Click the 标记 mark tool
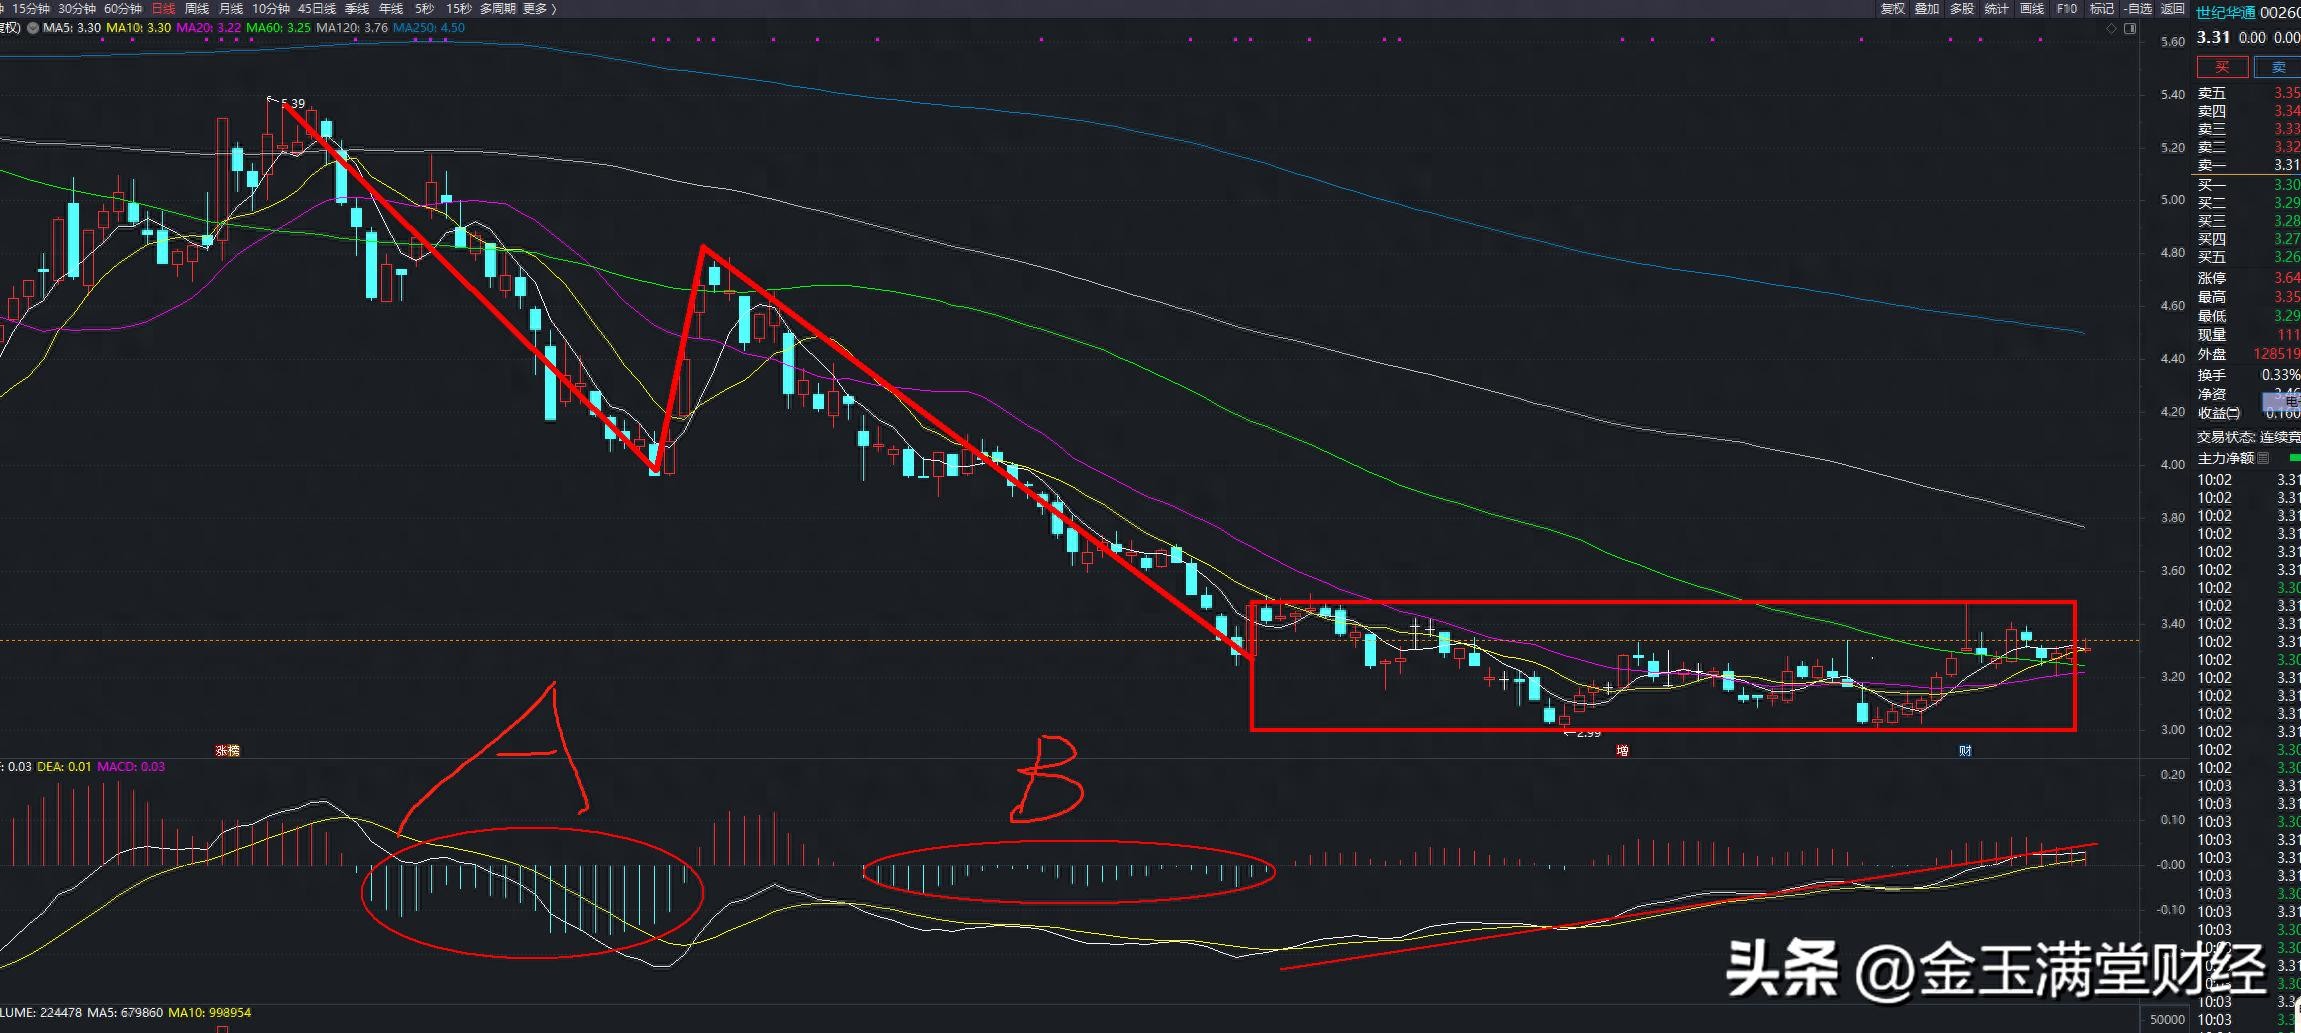This screenshot has width=2301, height=1033. (x=2101, y=9)
